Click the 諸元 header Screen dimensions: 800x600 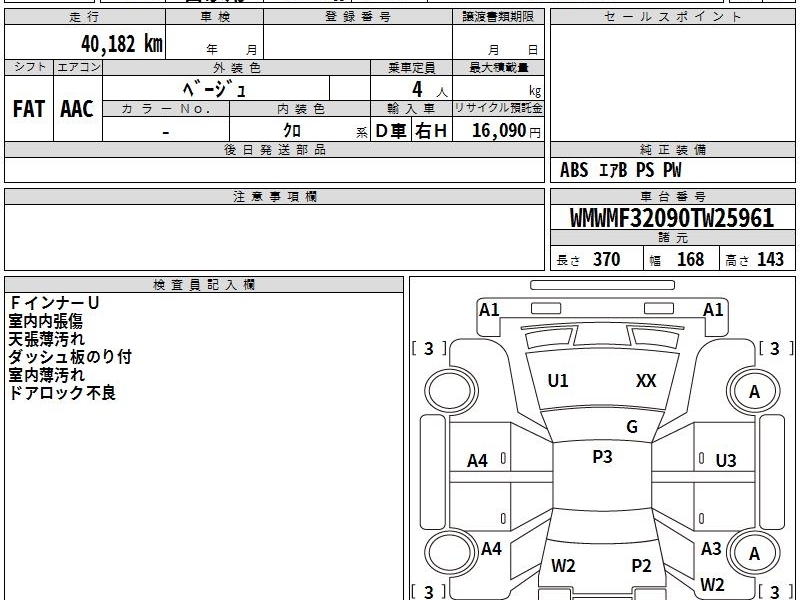672,238
